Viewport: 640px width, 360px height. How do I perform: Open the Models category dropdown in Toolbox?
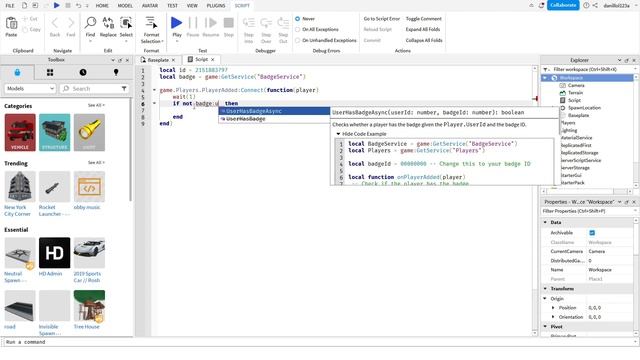30,89
